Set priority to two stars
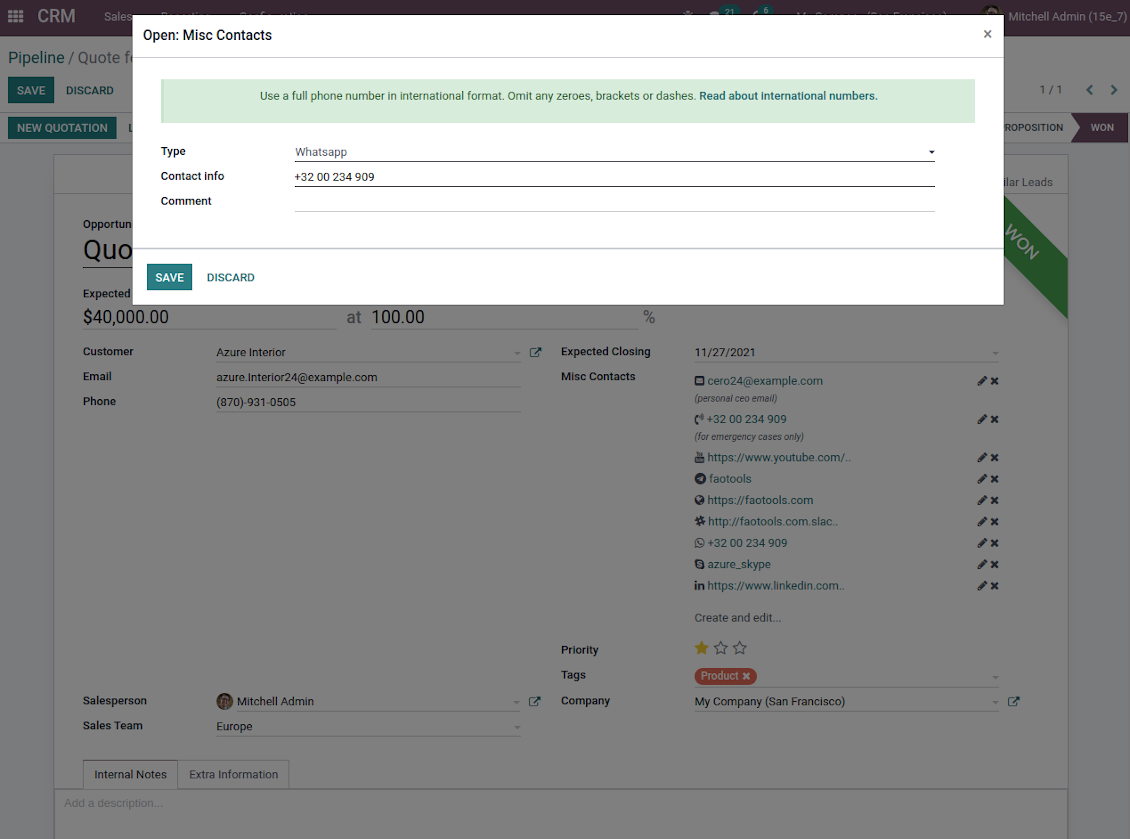The width and height of the screenshot is (1130, 839). [721, 648]
